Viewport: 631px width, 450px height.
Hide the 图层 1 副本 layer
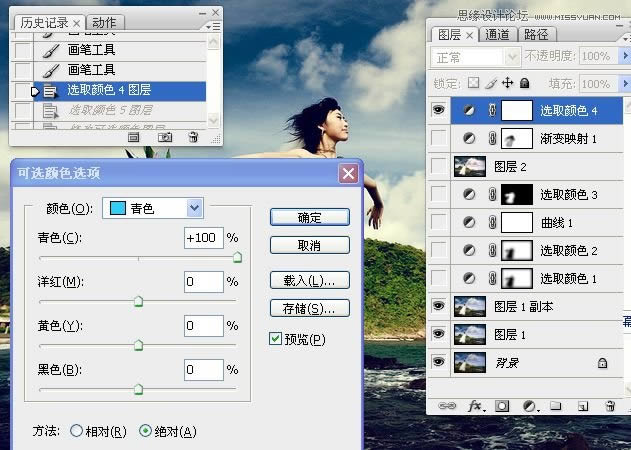click(x=439, y=306)
